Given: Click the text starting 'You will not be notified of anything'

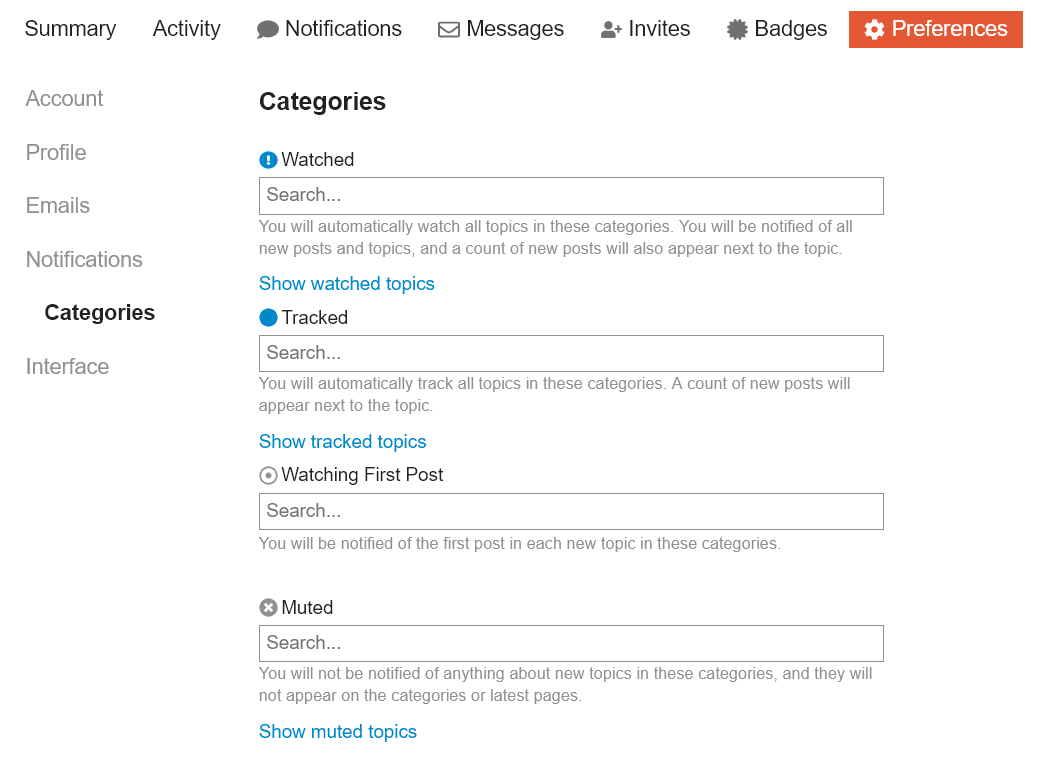Looking at the screenshot, I should [x=565, y=684].
